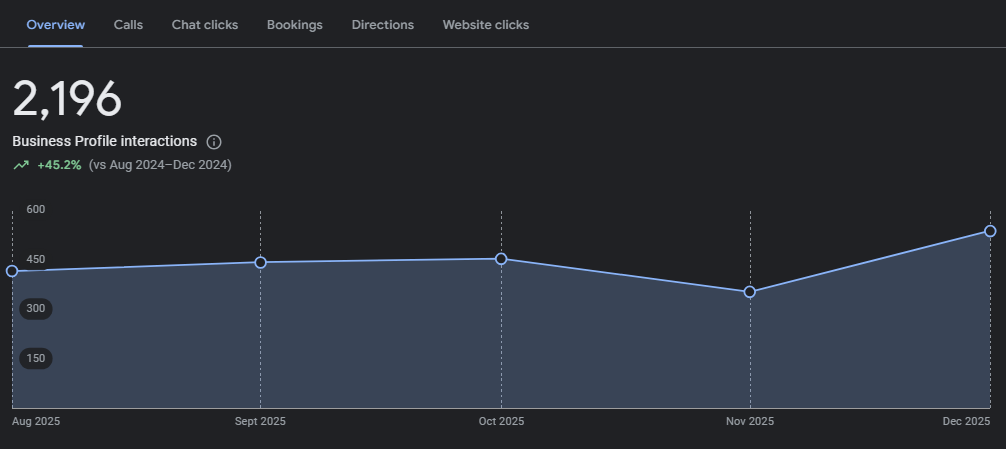Select the Chat clicks tab
The height and width of the screenshot is (449, 1006).
coord(205,25)
